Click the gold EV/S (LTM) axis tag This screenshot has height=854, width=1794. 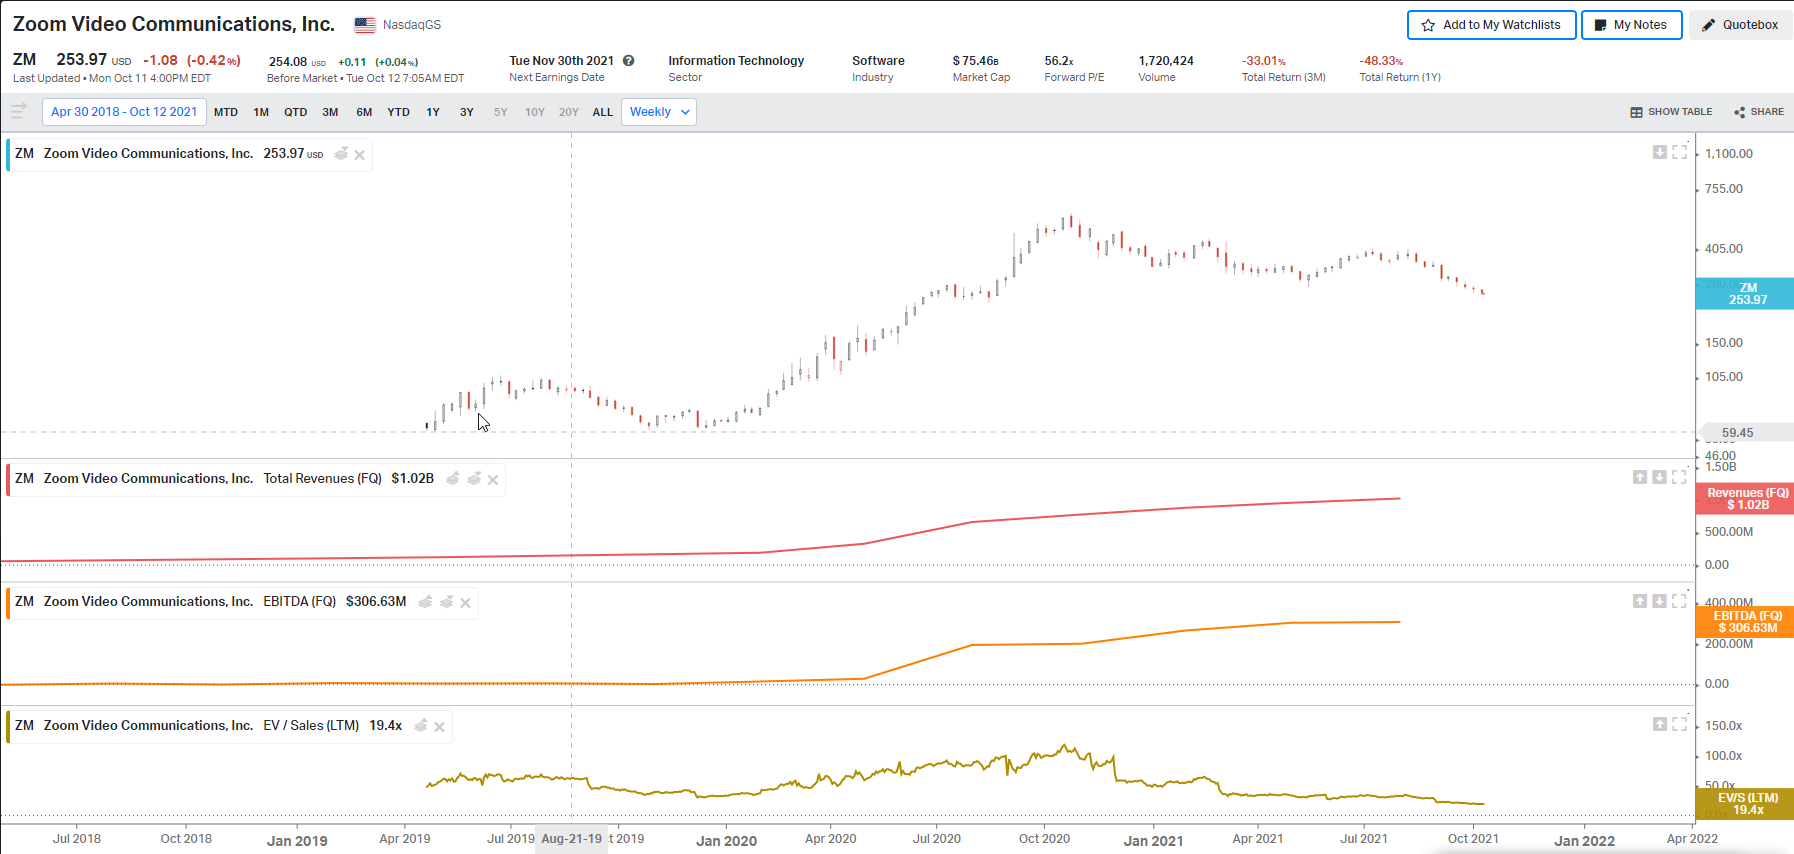[1745, 804]
